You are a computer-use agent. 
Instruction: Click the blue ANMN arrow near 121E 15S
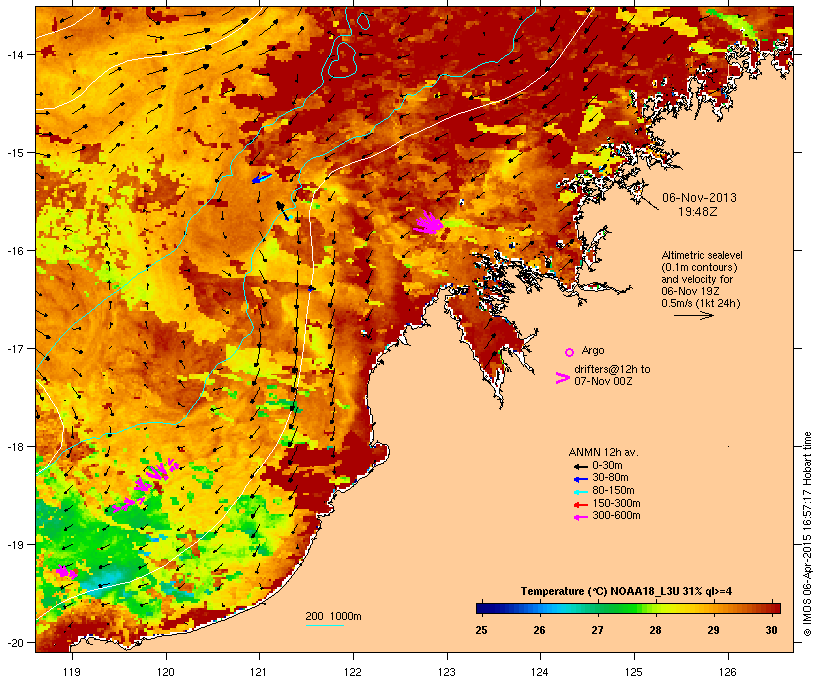coord(261,178)
